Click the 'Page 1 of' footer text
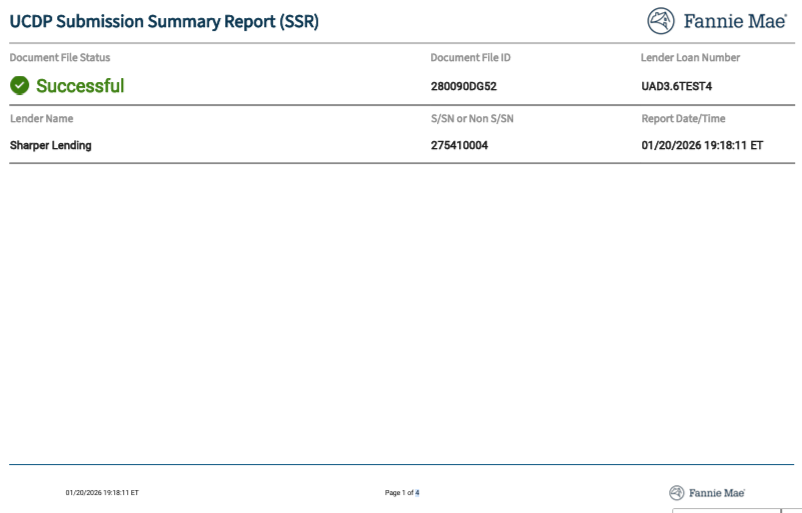Image resolution: width=802 pixels, height=513 pixels. pyautogui.click(x=399, y=493)
